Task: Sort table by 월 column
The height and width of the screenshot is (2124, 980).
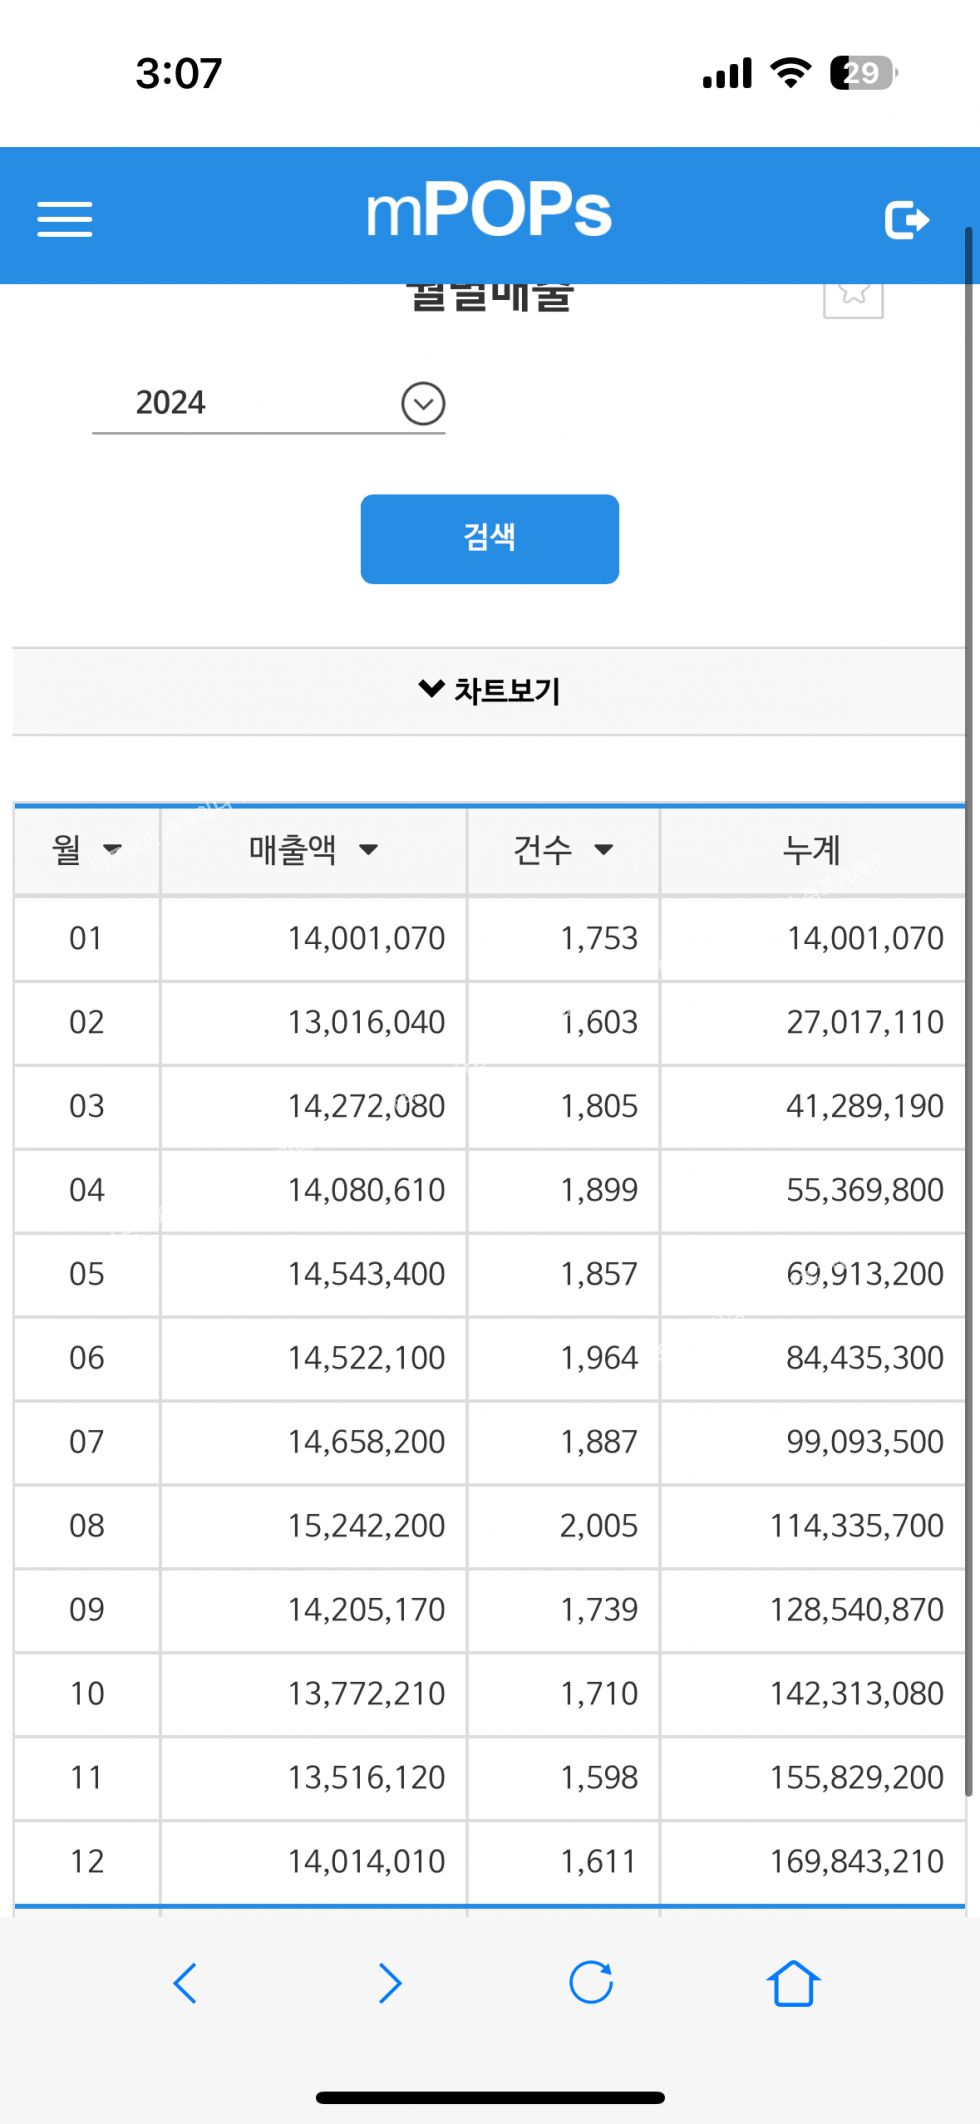Action: (87, 850)
